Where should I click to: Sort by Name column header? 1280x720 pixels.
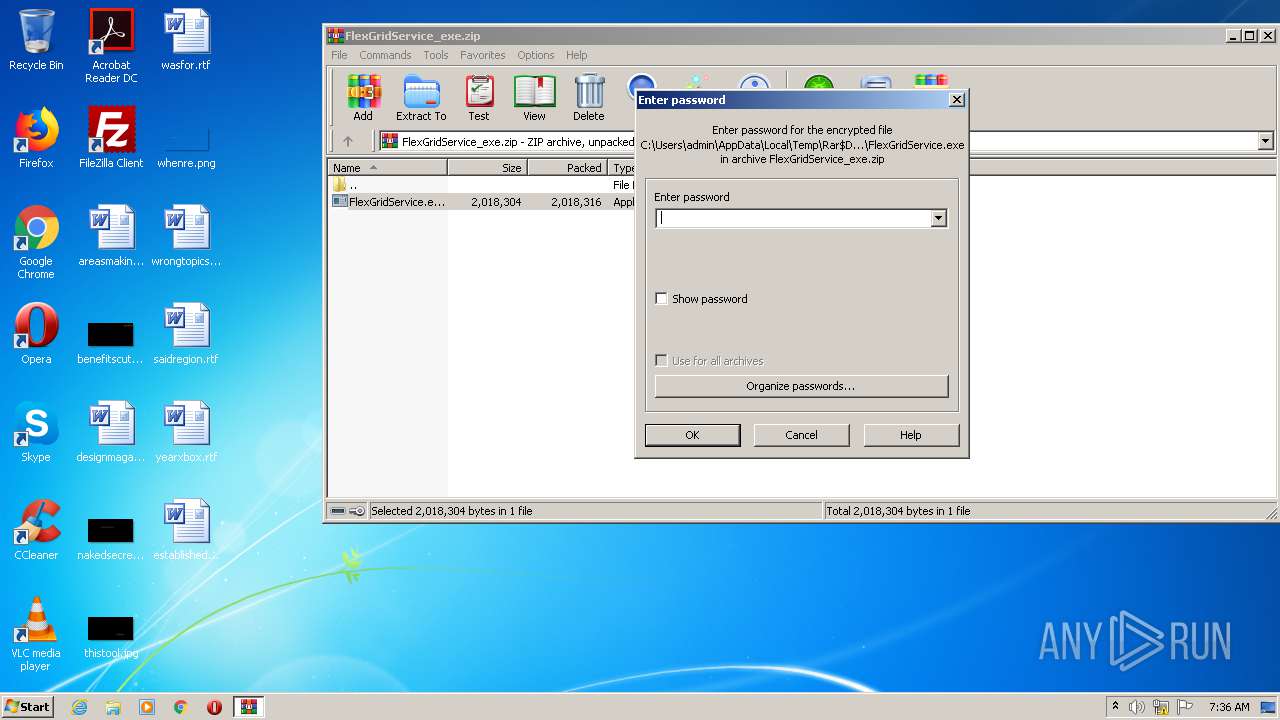[x=388, y=168]
